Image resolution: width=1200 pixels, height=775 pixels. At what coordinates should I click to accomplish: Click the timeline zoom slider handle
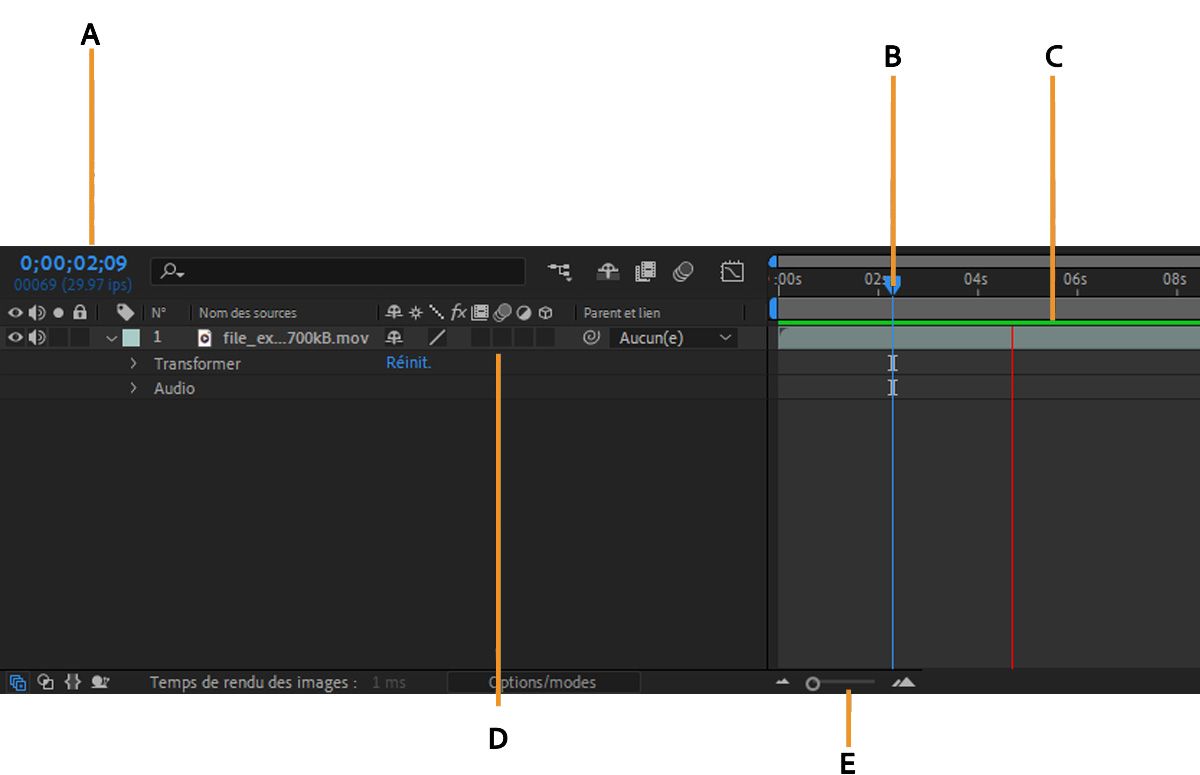813,684
